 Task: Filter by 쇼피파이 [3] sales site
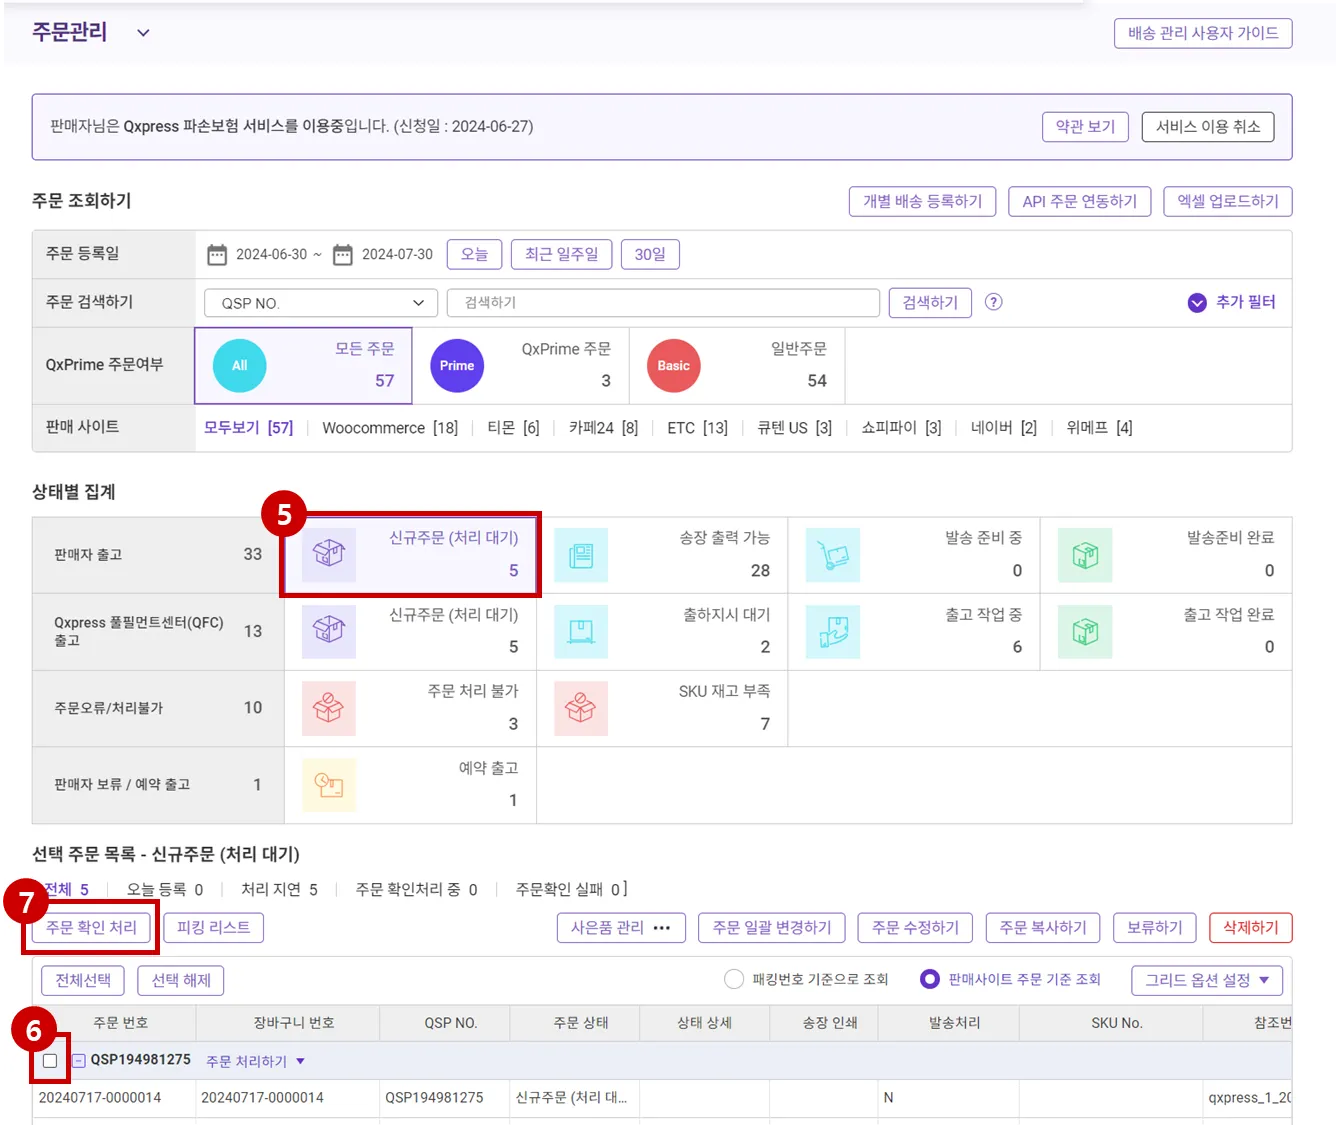(x=901, y=428)
